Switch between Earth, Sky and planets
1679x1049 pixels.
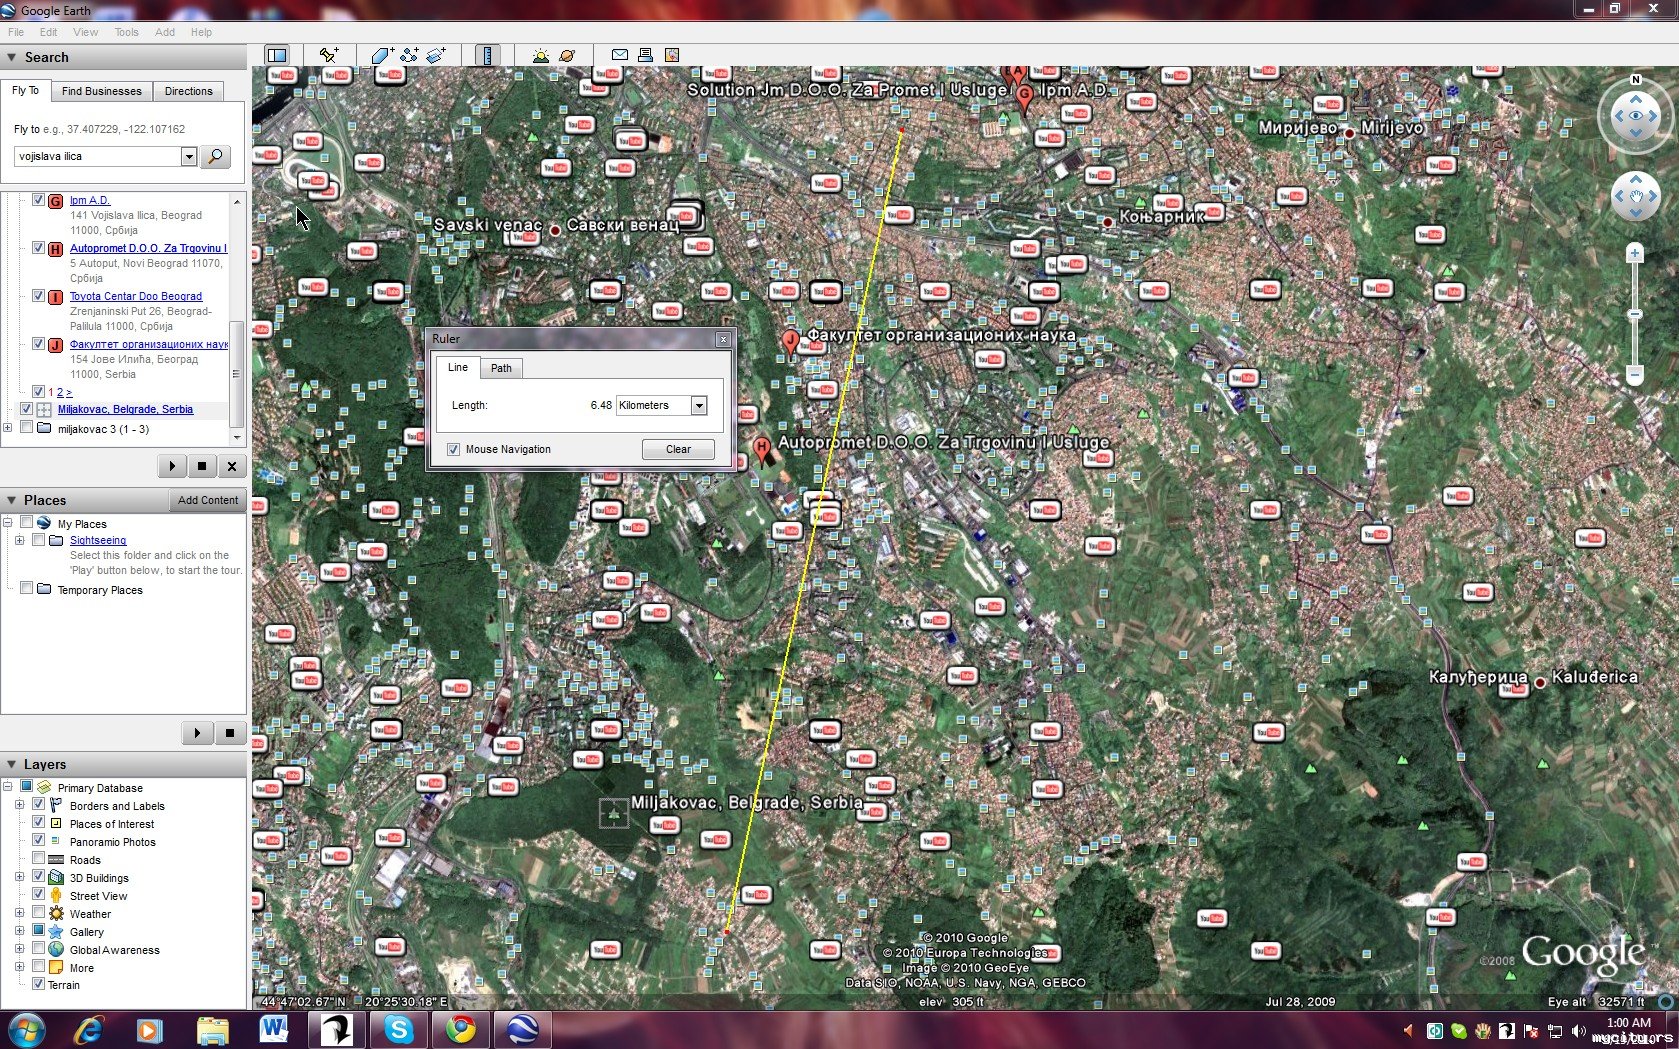[567, 56]
